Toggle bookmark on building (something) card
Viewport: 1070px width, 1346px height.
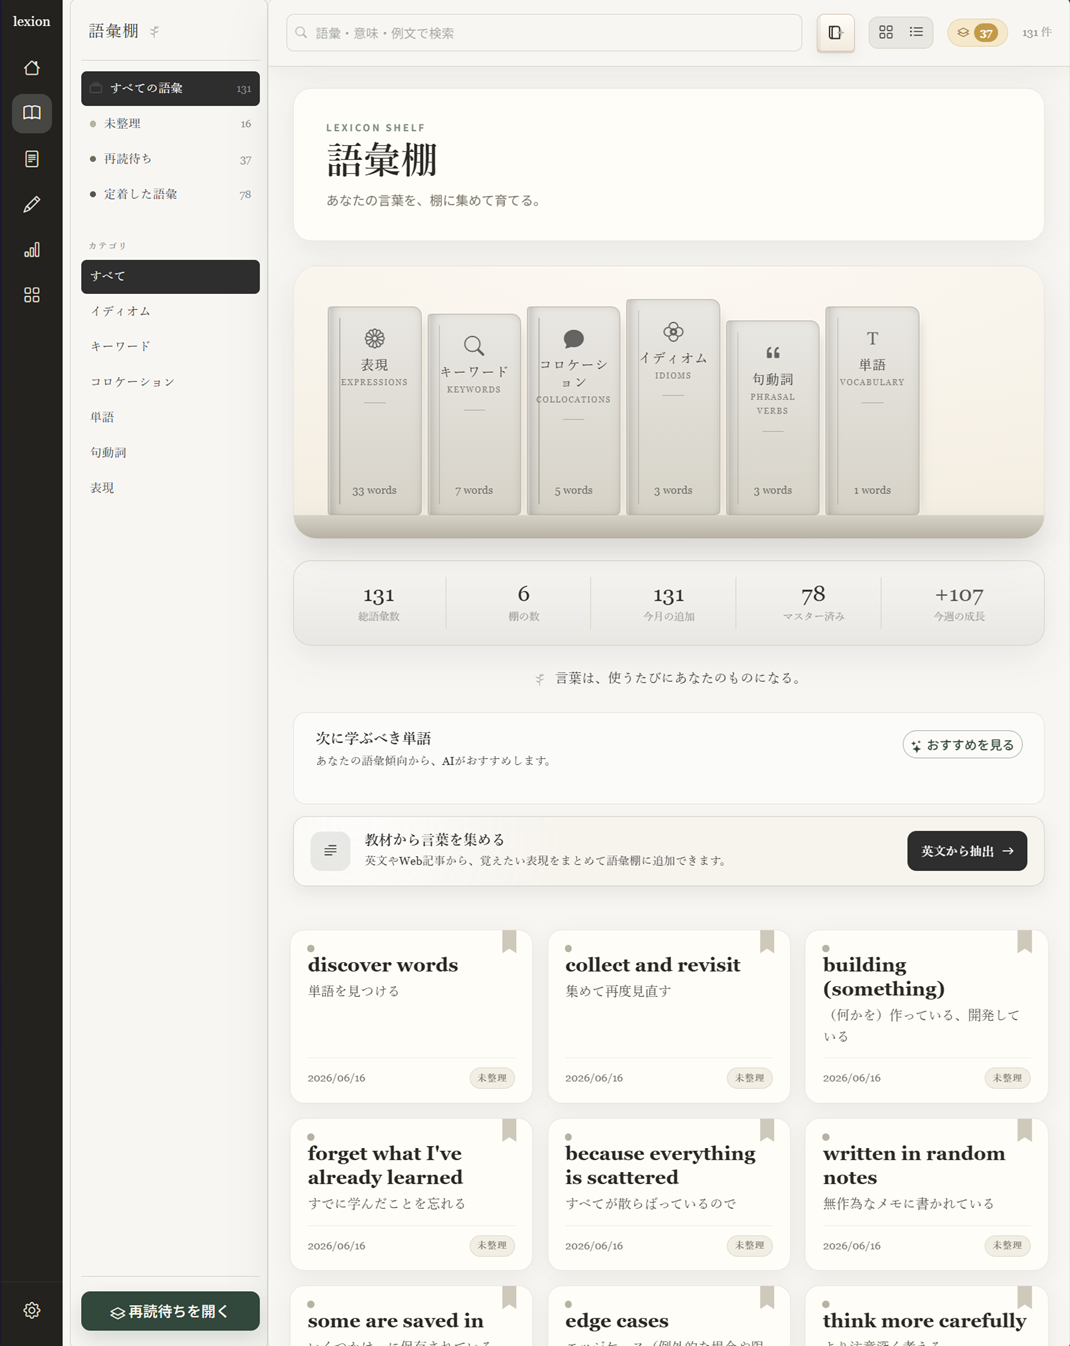(1024, 942)
